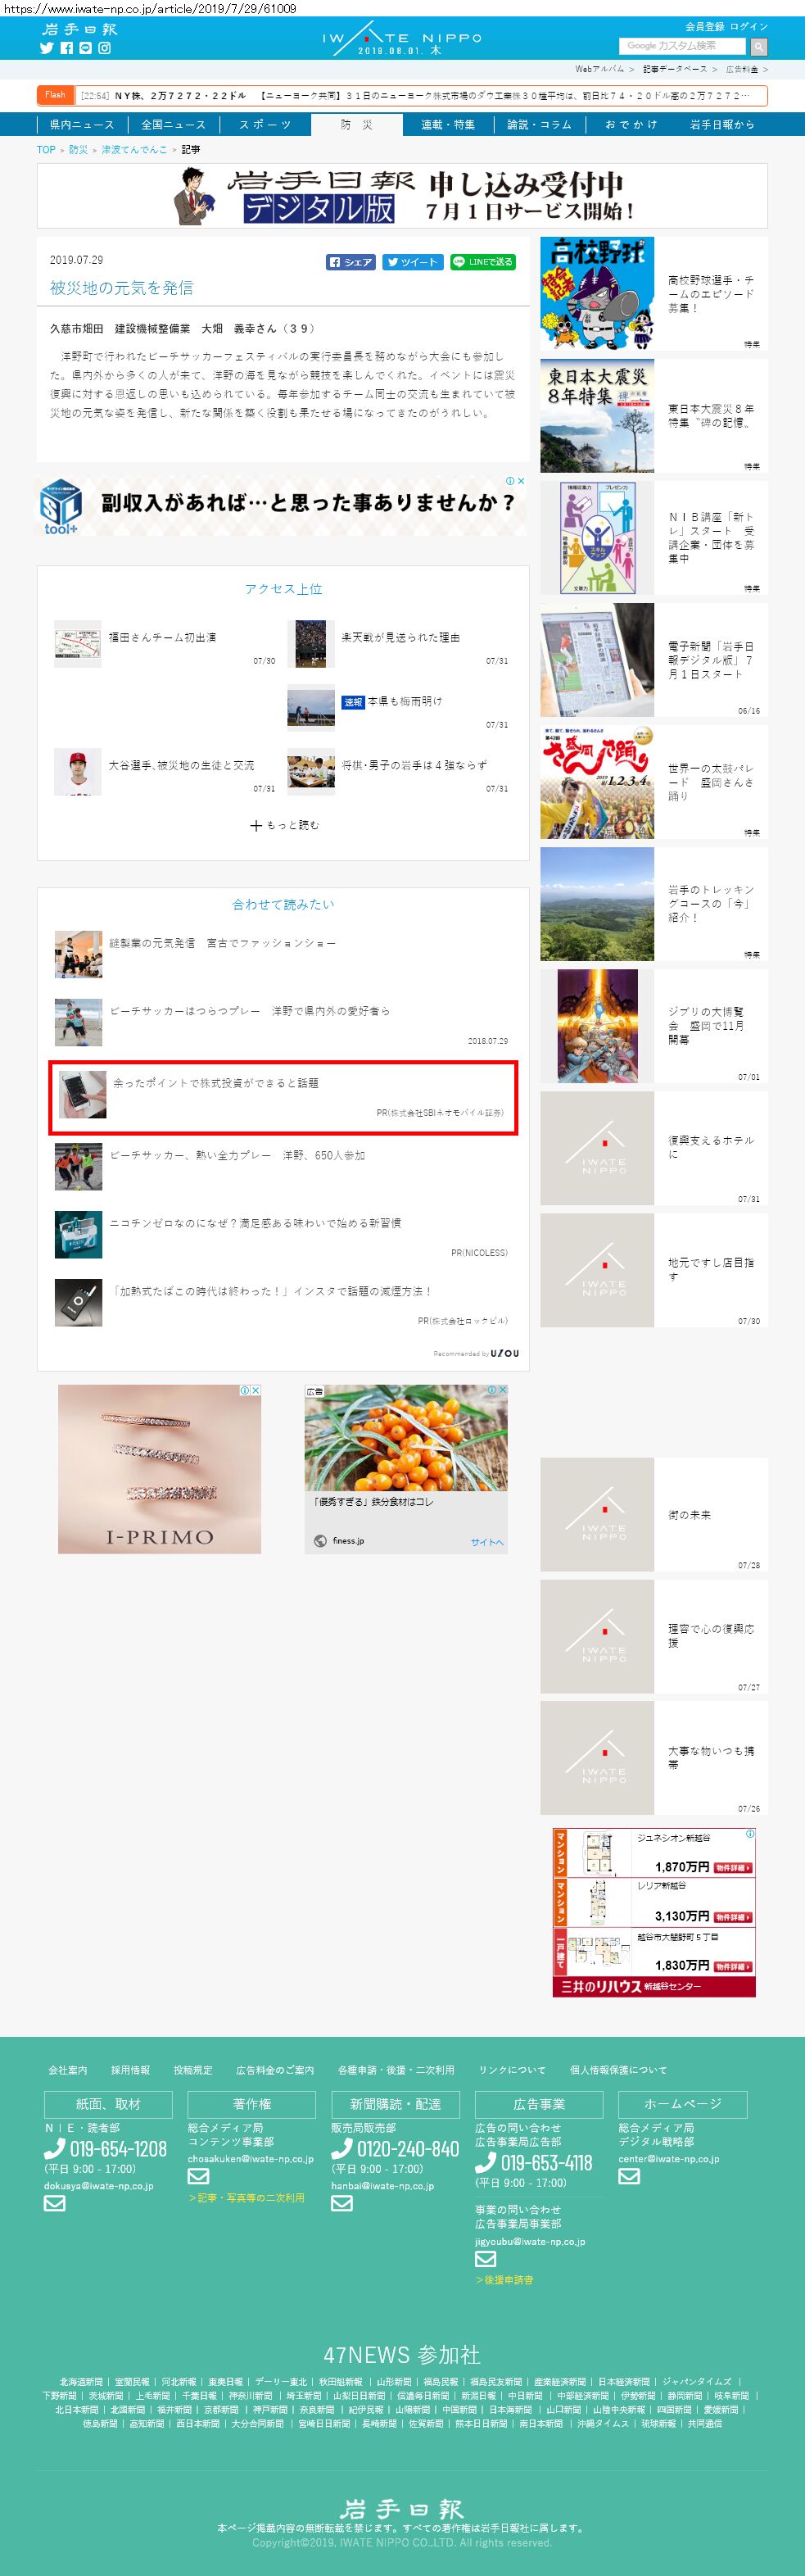Viewport: 805px width, 2576px height.
Task: Focus the Google カスタム検索 input field
Action: pos(683,46)
